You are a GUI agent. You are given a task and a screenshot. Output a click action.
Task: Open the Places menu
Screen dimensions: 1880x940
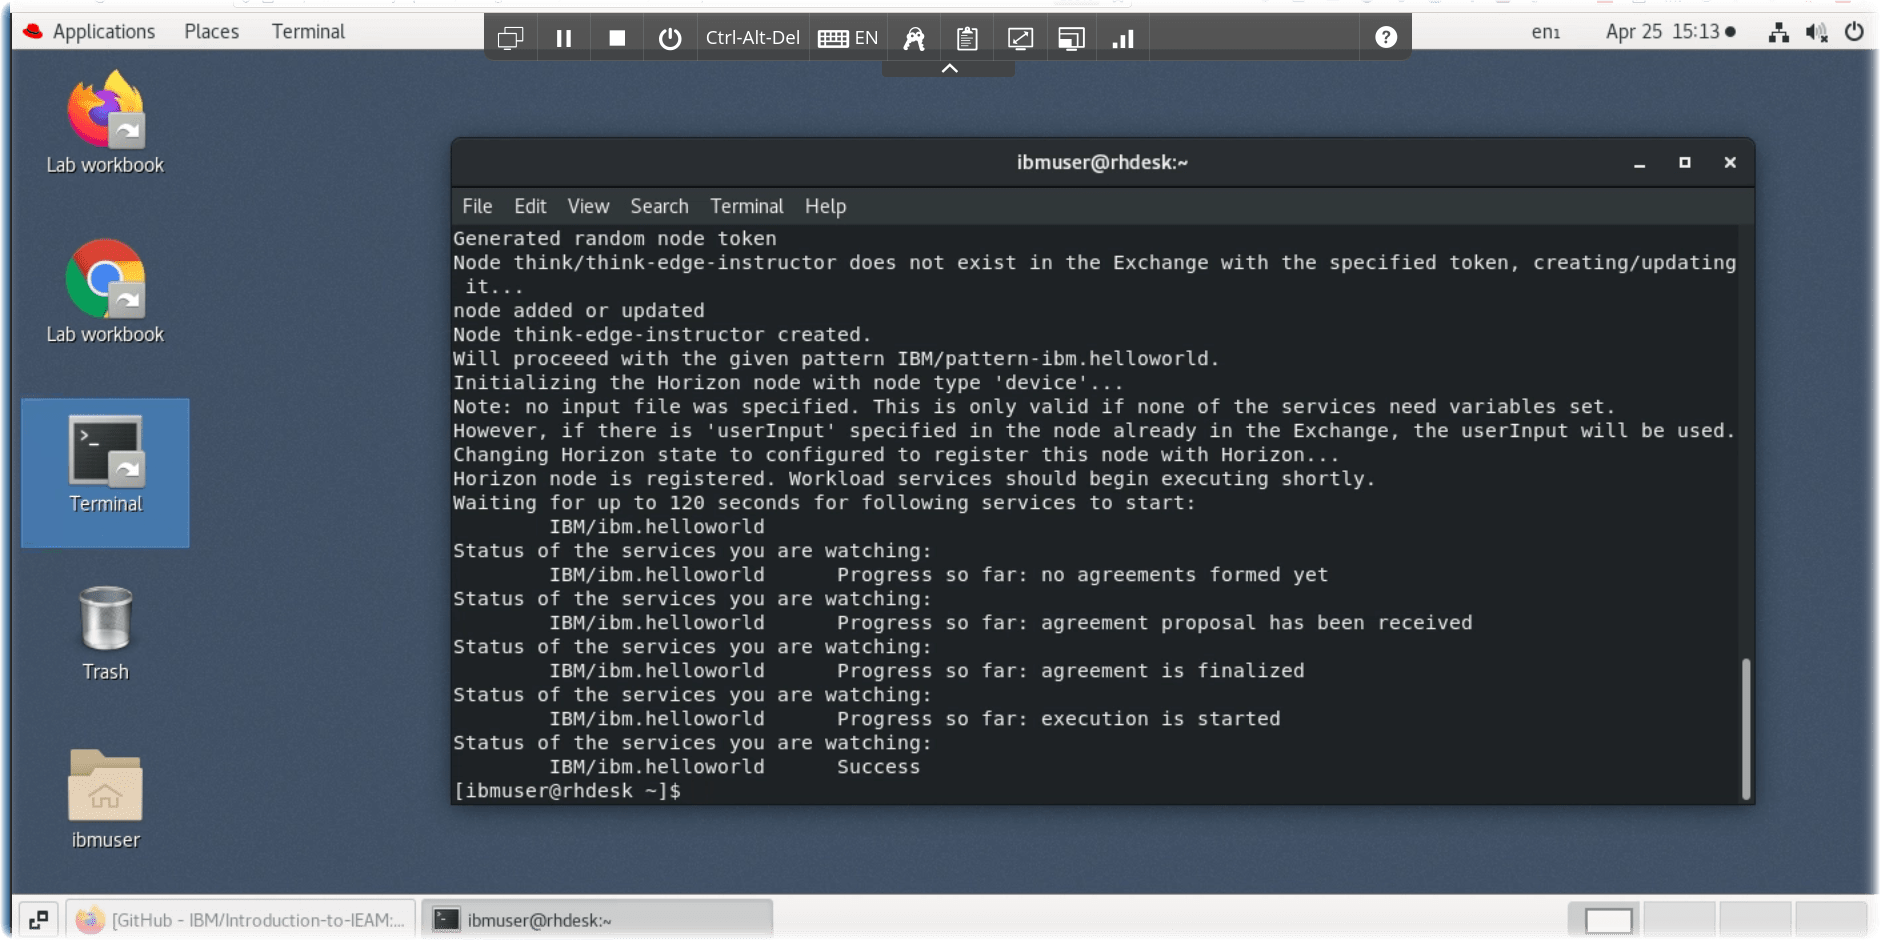211,31
